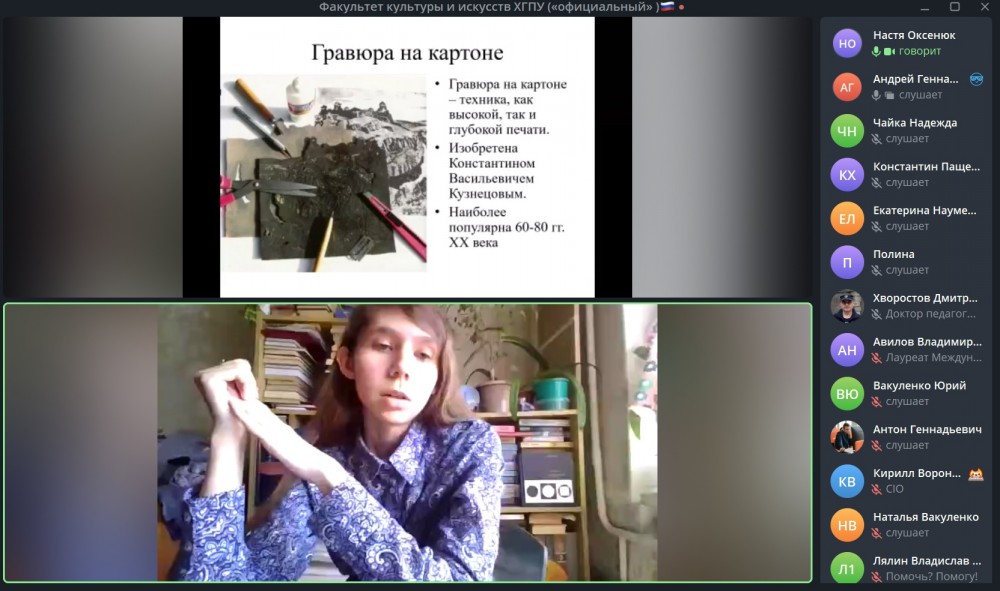Click the АГ avatar of Андрей Геннадьевич
This screenshot has height=591, width=1000.
click(x=847, y=87)
